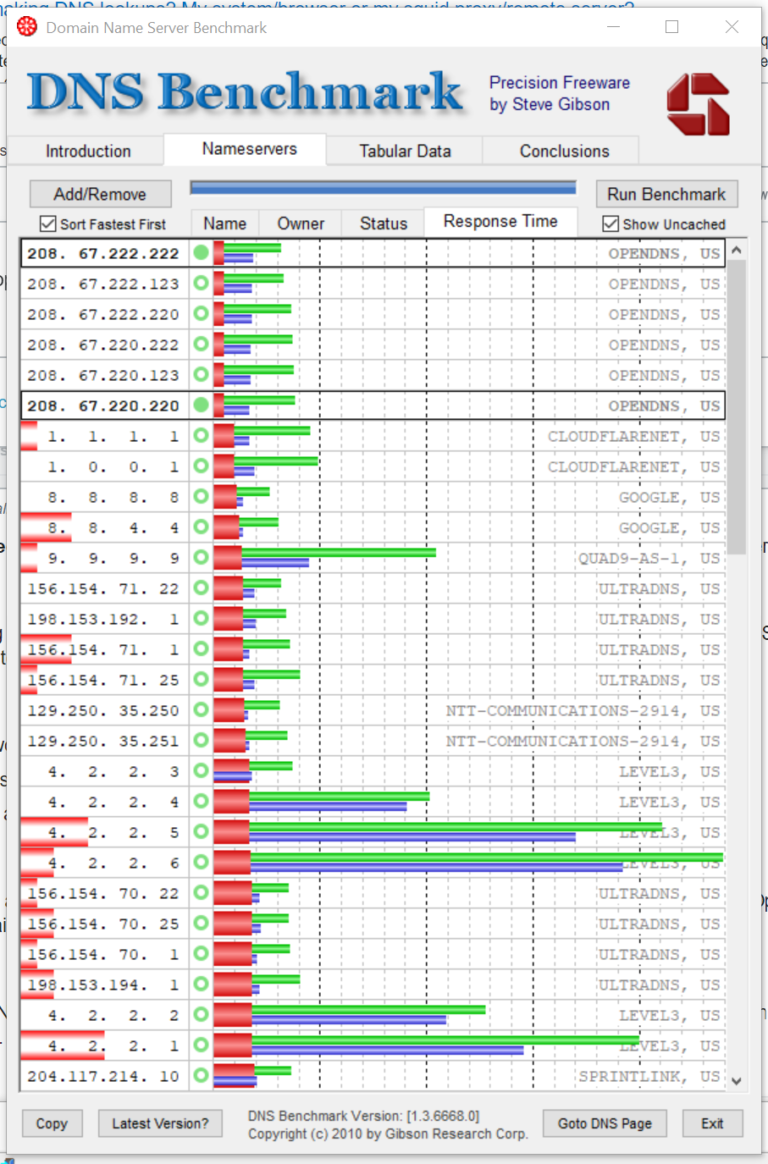Click the app icon in the title bar
Viewport: 768px width, 1164px height.
(27, 27)
